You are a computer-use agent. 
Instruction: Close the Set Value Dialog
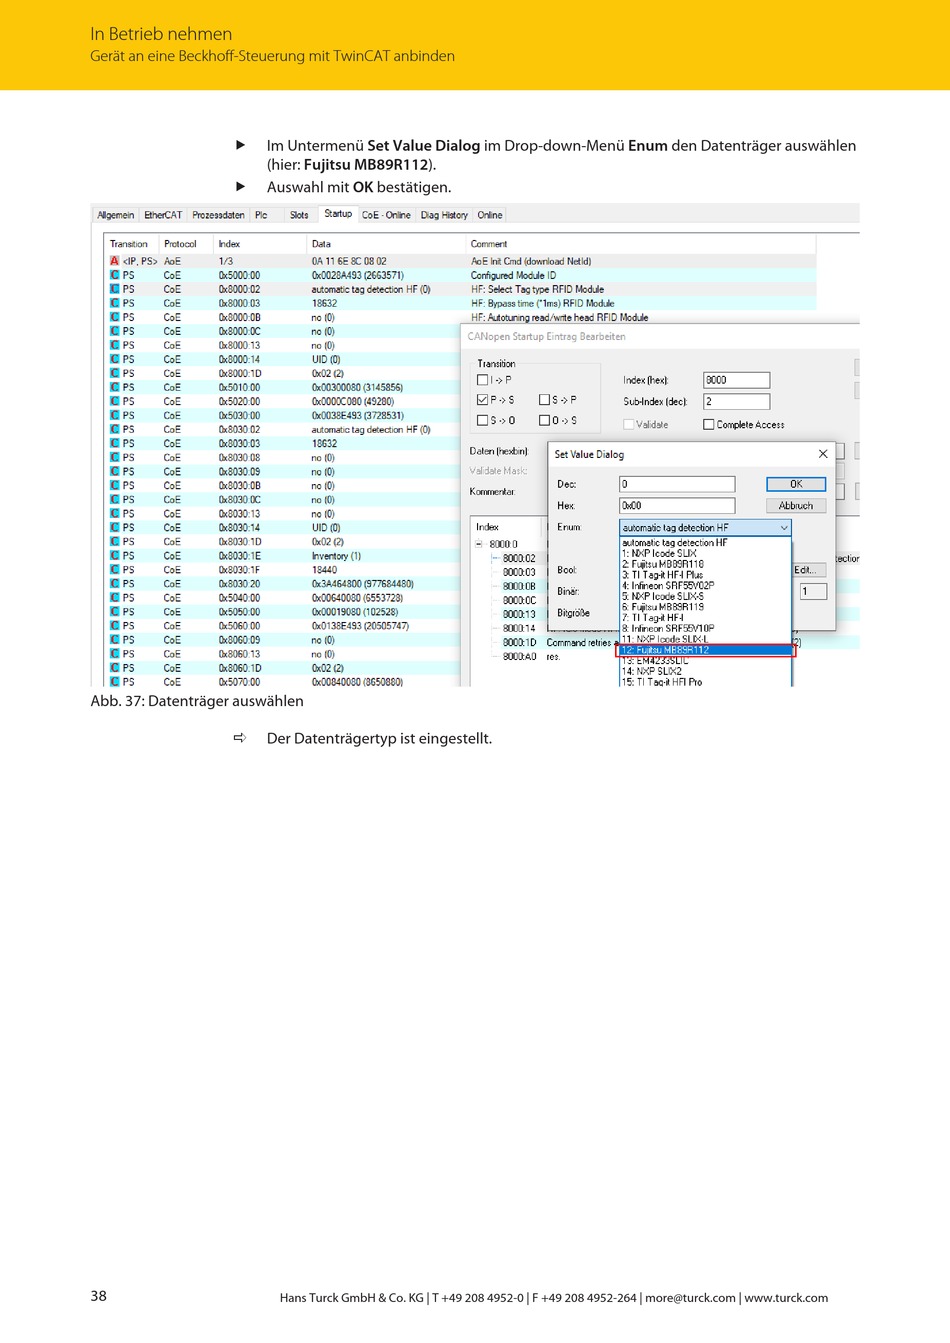[x=823, y=454]
